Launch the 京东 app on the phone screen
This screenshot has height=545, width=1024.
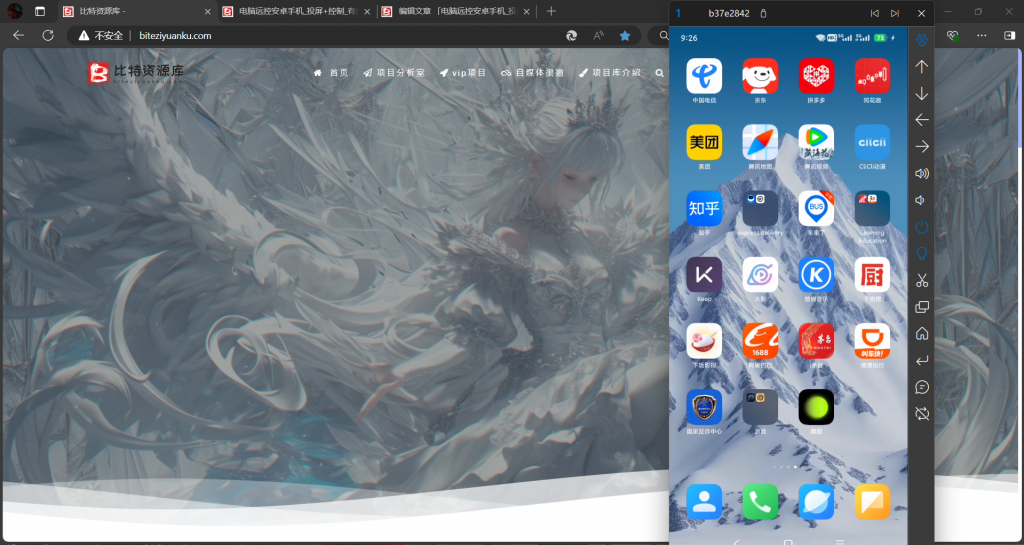[760, 76]
